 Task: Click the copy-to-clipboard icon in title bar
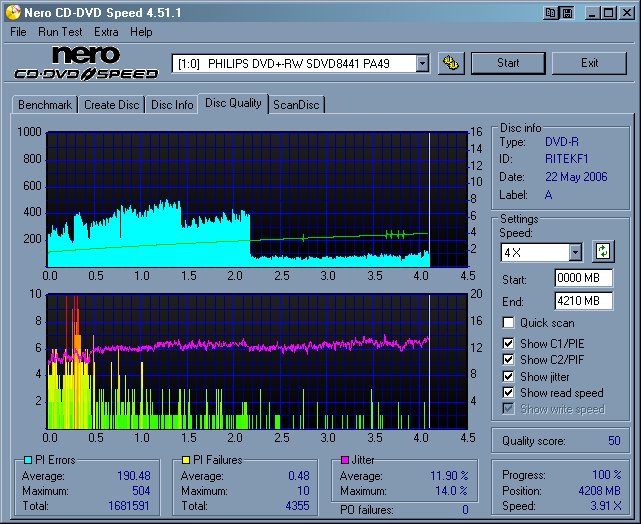[550, 13]
